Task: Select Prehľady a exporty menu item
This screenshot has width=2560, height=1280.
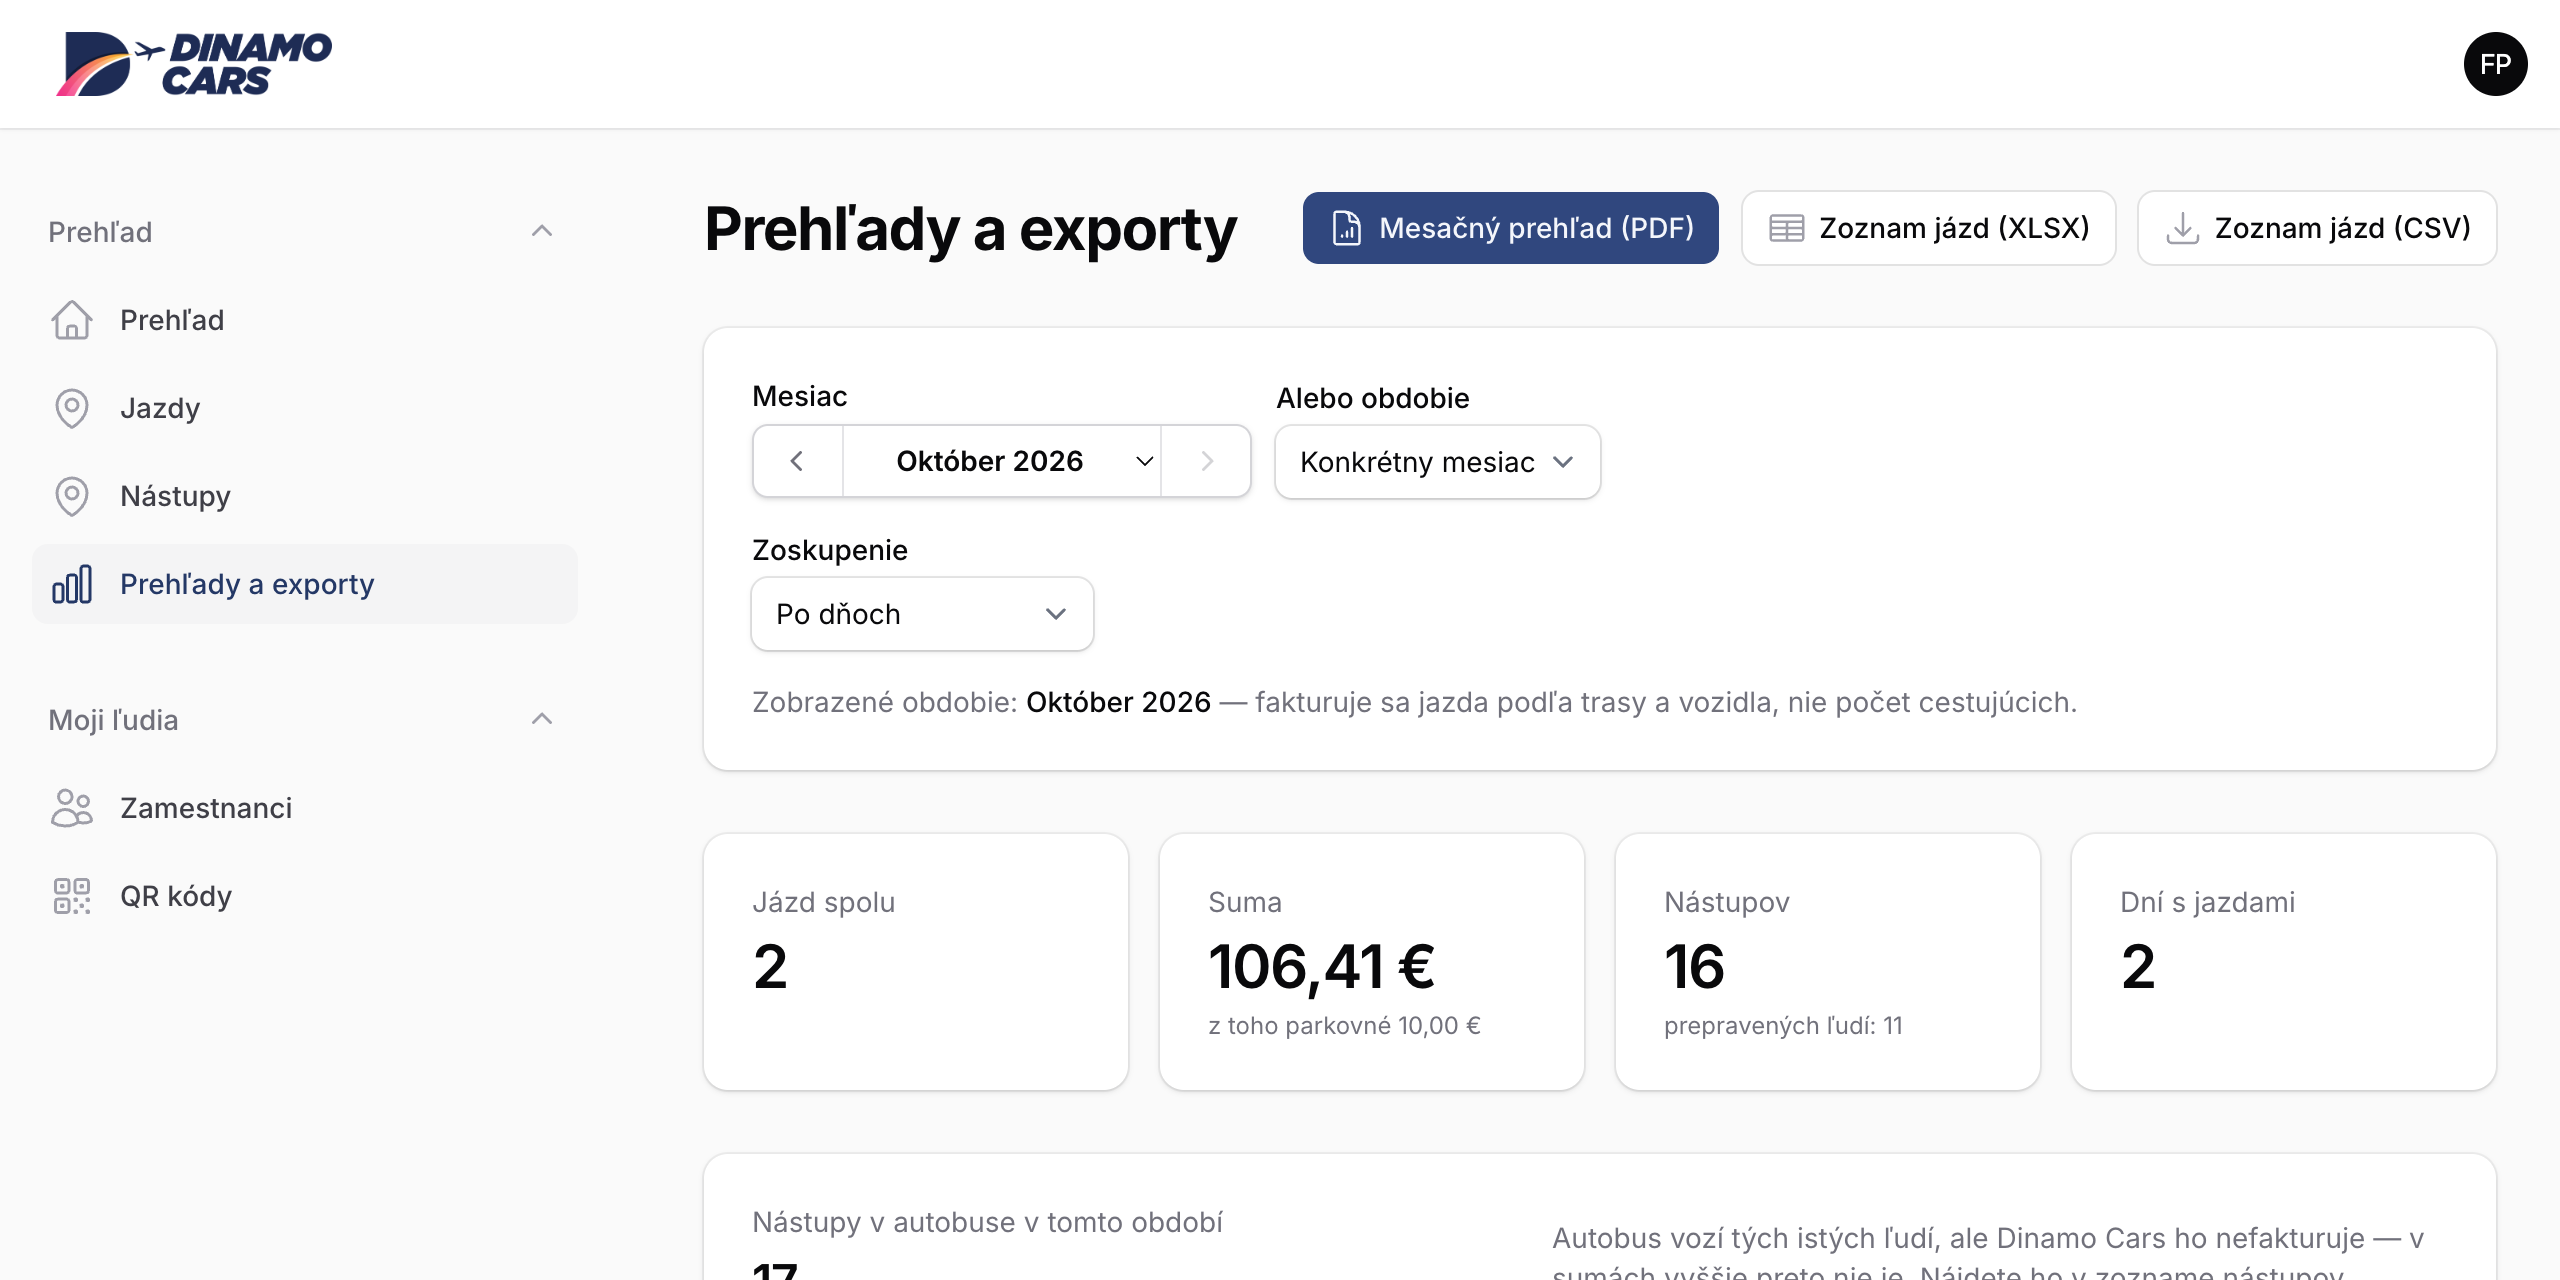Action: (305, 584)
